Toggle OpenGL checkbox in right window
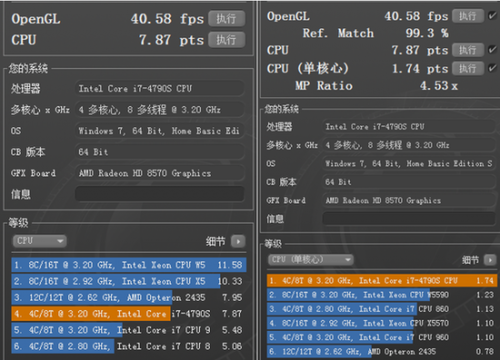 tap(492, 16)
